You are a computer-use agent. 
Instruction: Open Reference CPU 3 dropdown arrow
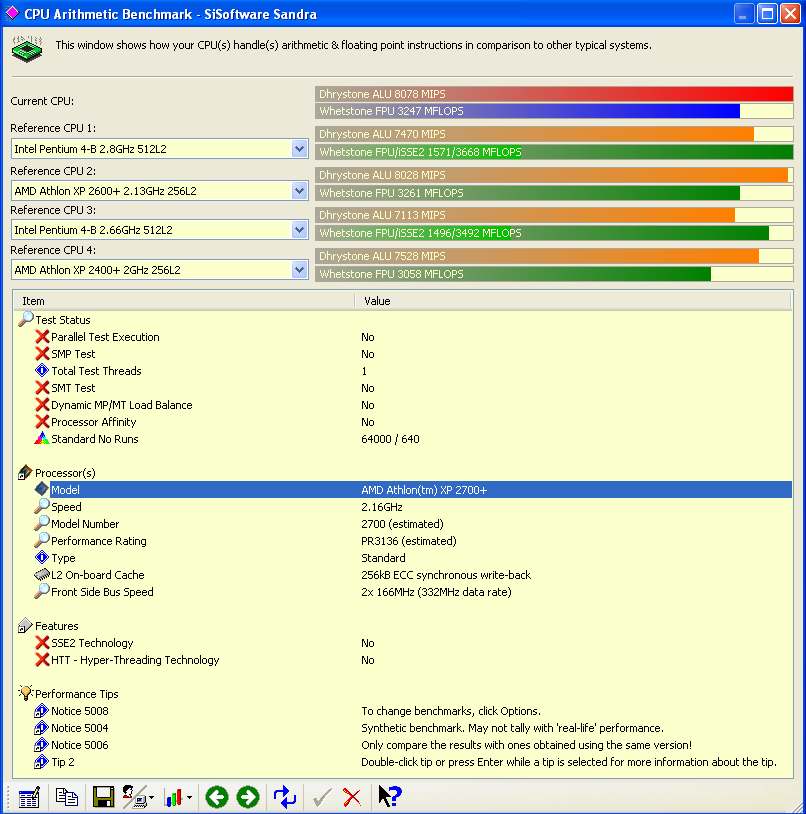click(299, 230)
